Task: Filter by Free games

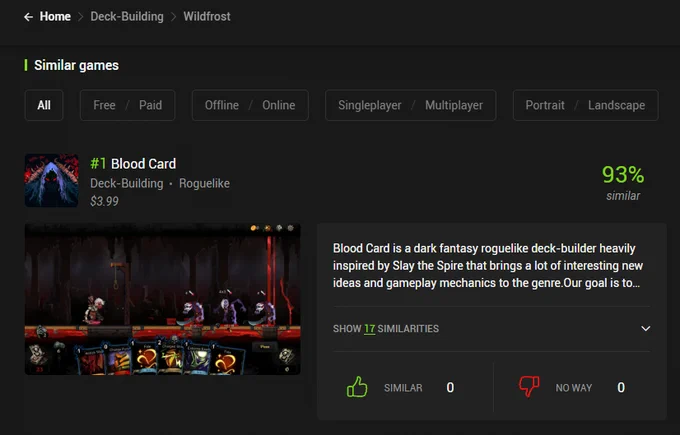Action: [104, 105]
